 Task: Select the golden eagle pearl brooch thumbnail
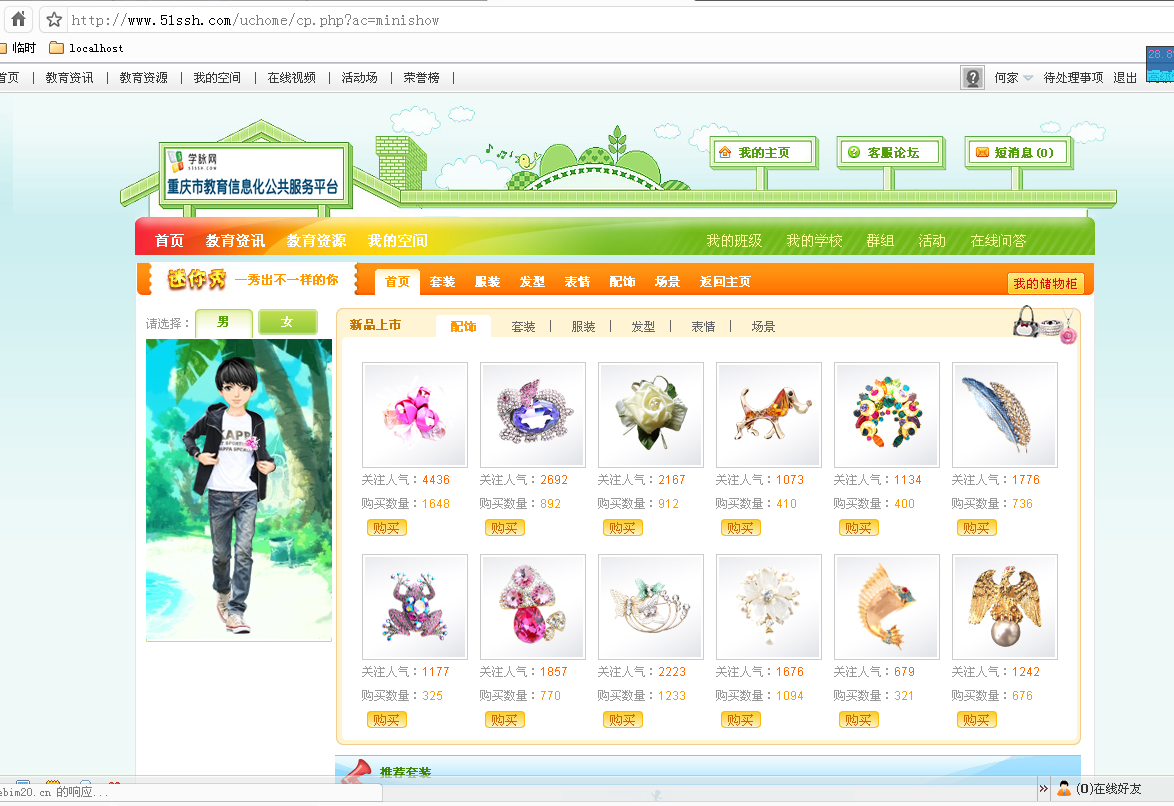click(x=1005, y=607)
